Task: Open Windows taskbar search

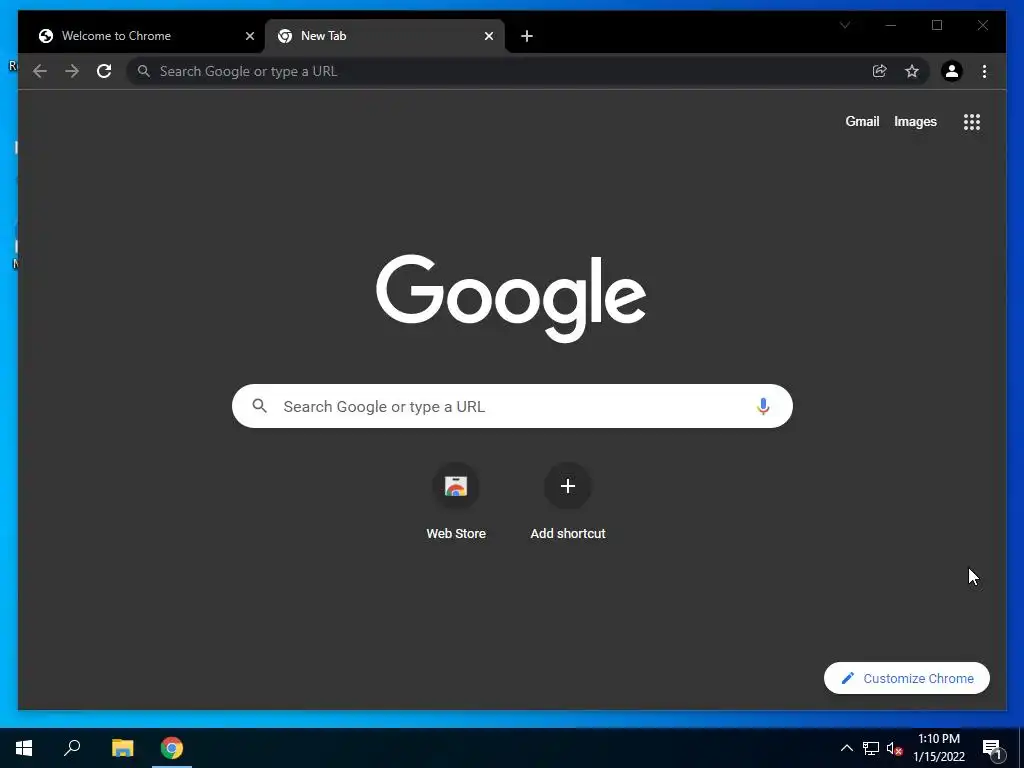Action: pos(72,748)
